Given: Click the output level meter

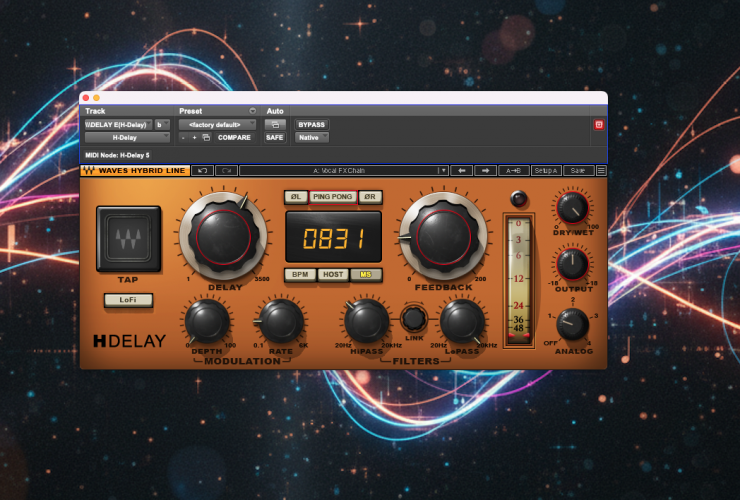Looking at the screenshot, I should (519, 281).
